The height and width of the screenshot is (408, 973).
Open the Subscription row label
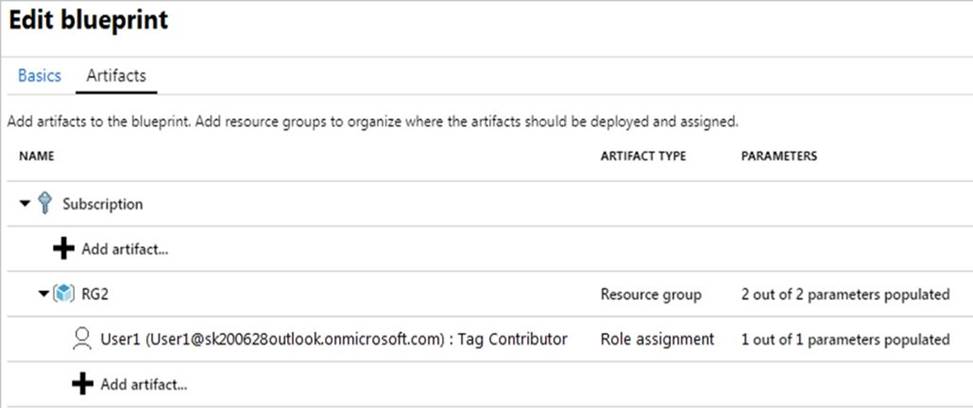pos(102,204)
